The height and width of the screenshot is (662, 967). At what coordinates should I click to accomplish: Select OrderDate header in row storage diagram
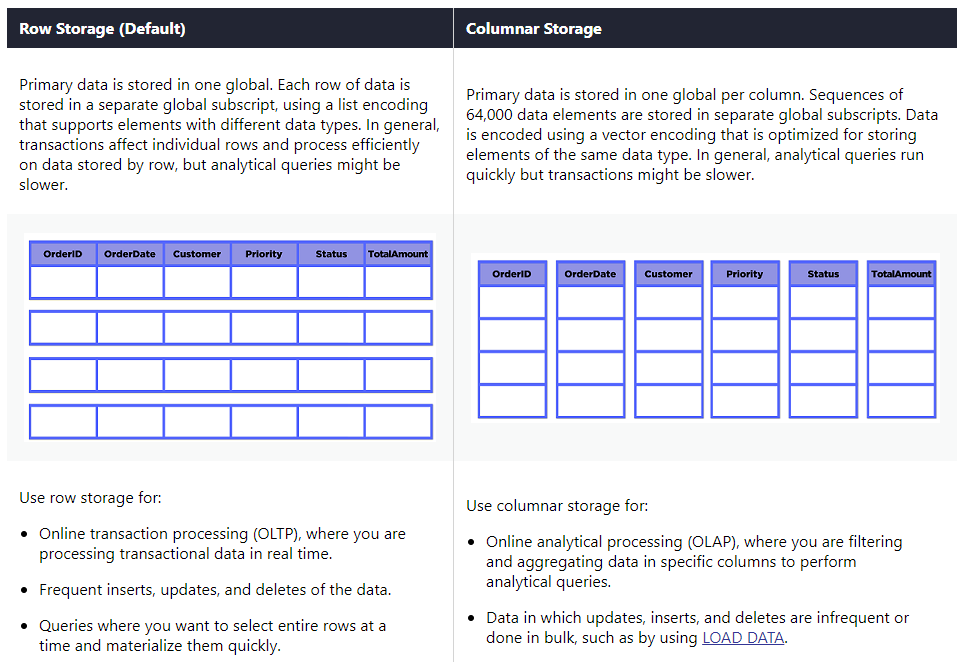(x=130, y=254)
